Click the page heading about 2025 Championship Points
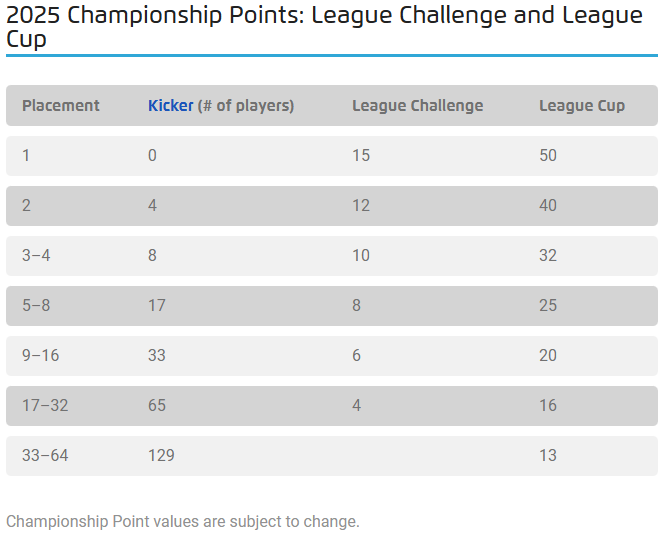The height and width of the screenshot is (544, 664). click(324, 28)
